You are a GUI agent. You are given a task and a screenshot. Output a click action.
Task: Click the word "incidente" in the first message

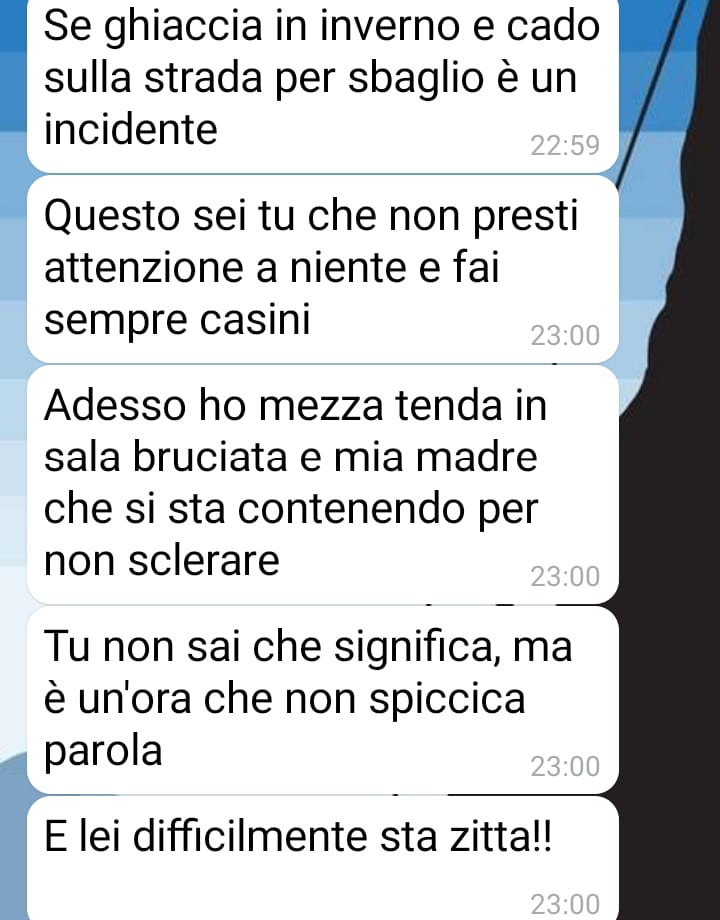point(130,130)
